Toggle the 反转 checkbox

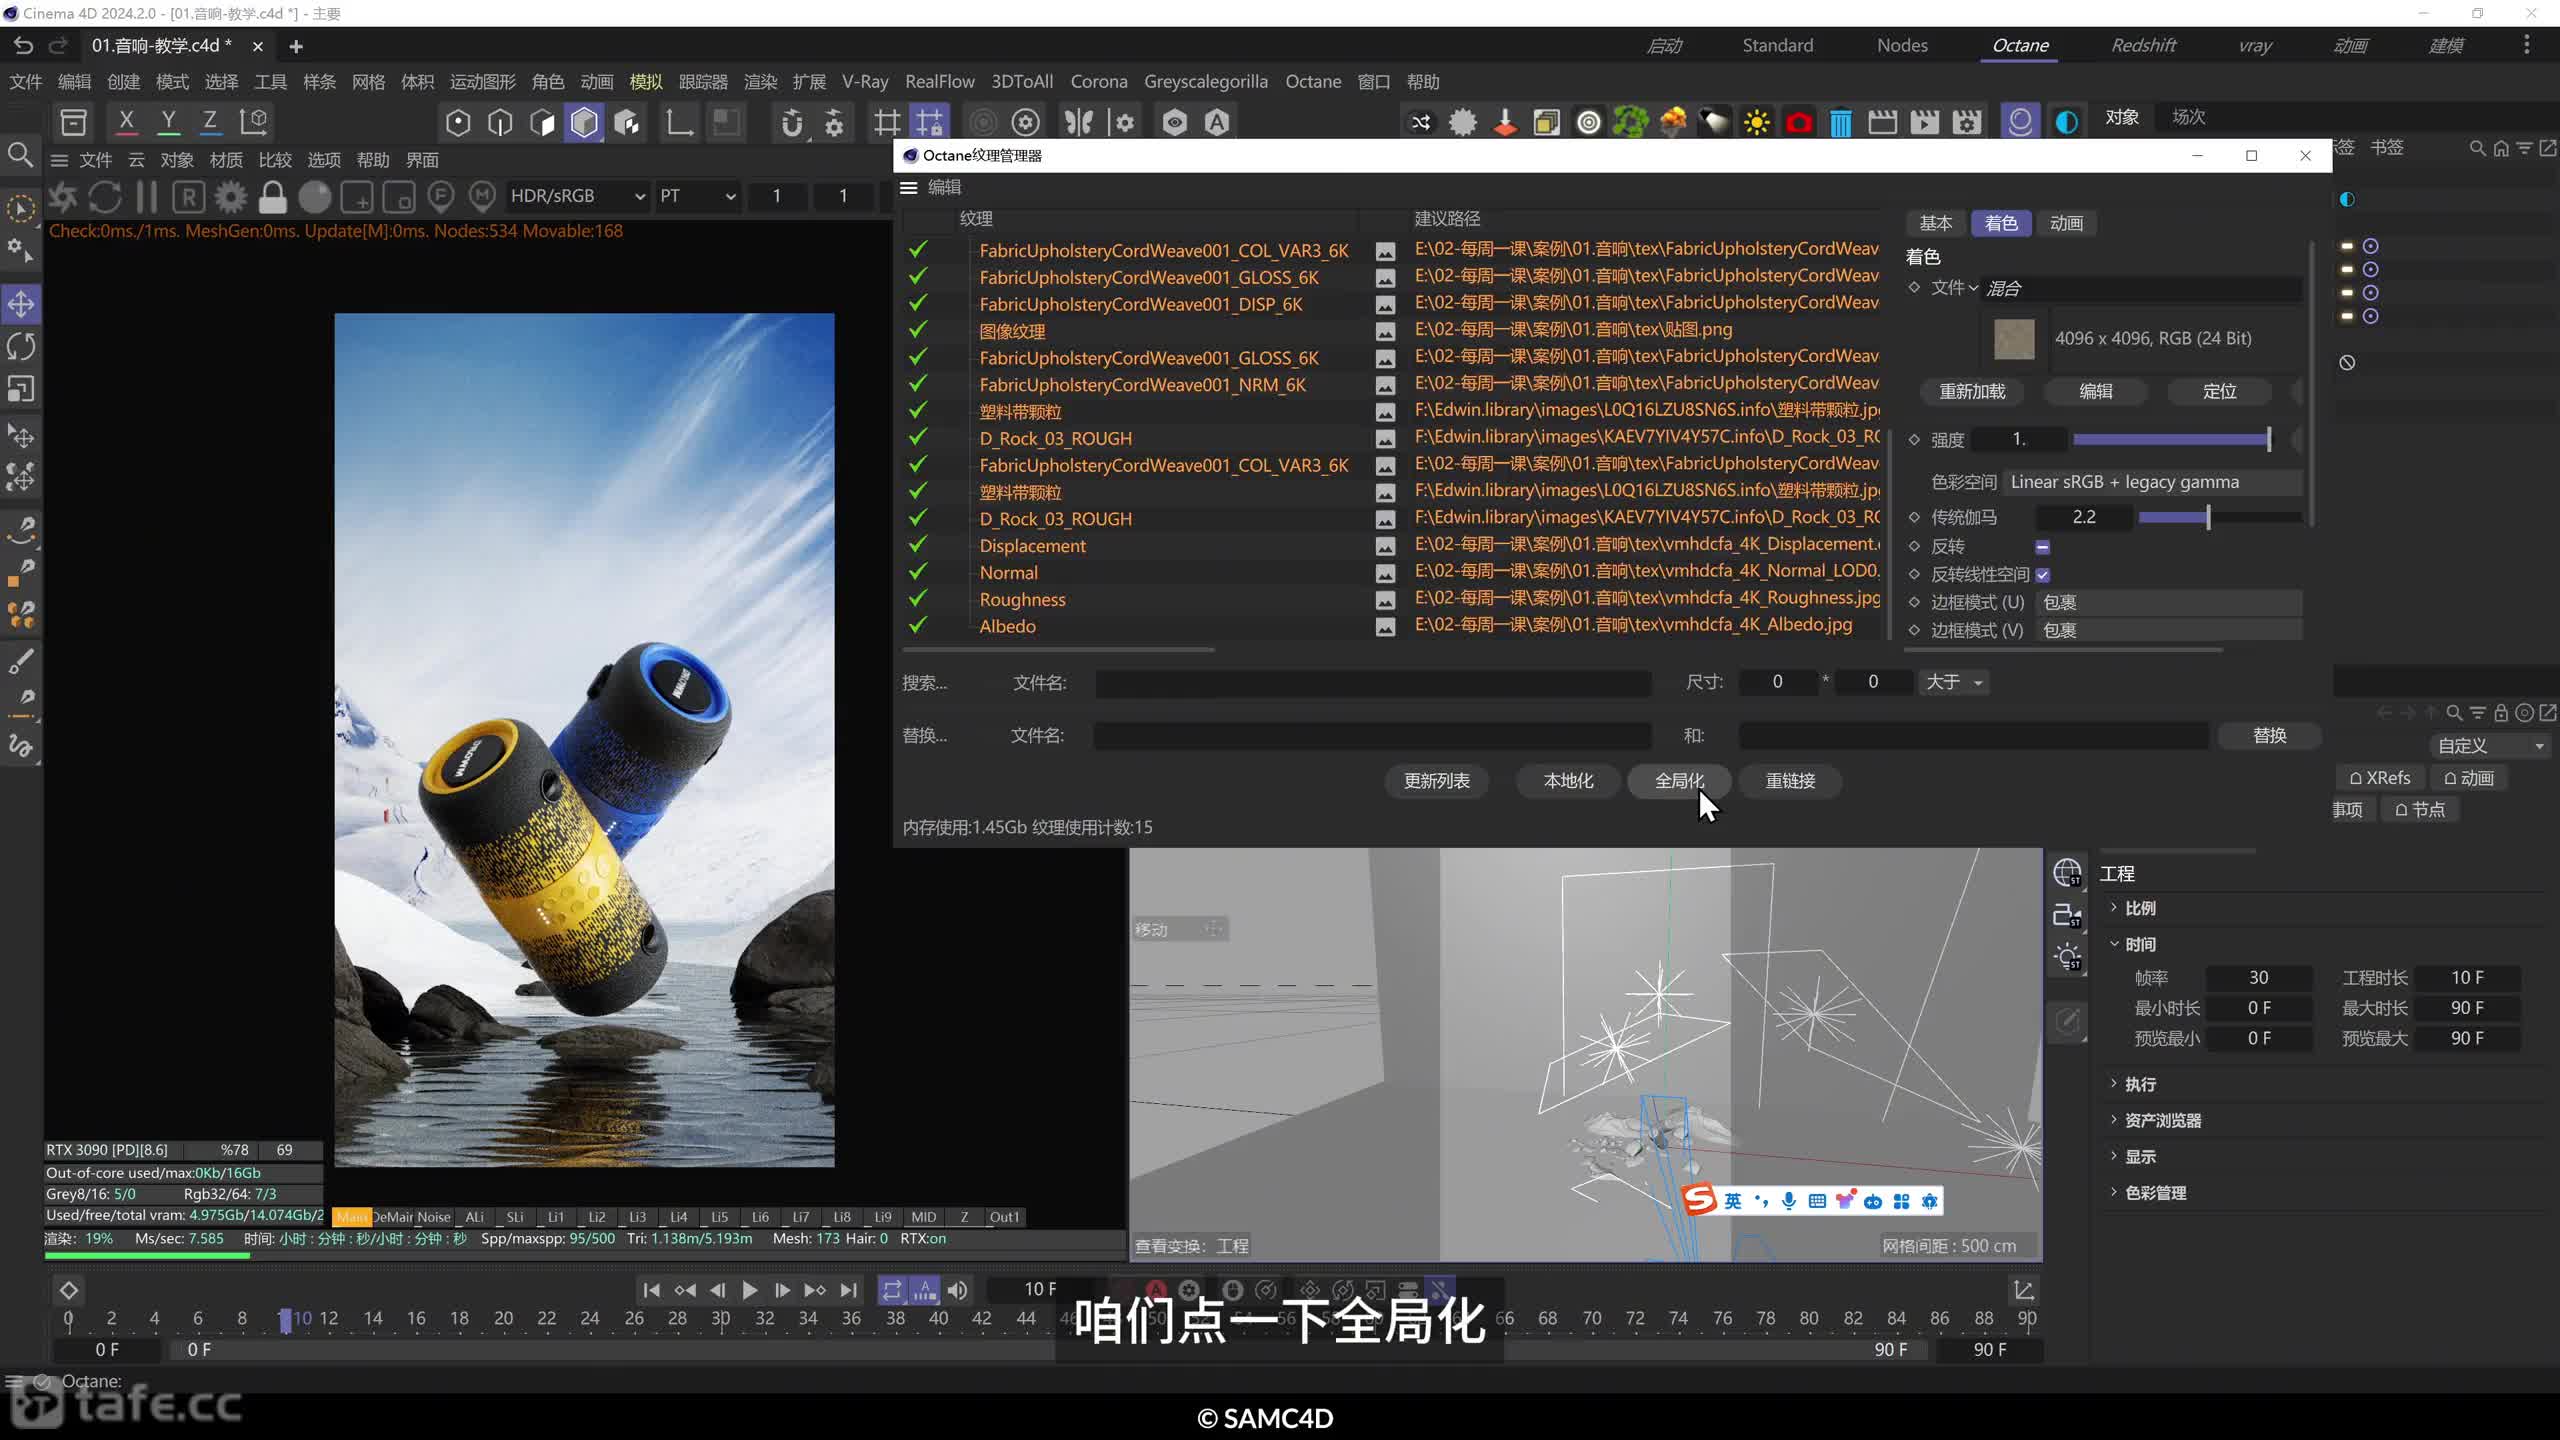(2043, 547)
